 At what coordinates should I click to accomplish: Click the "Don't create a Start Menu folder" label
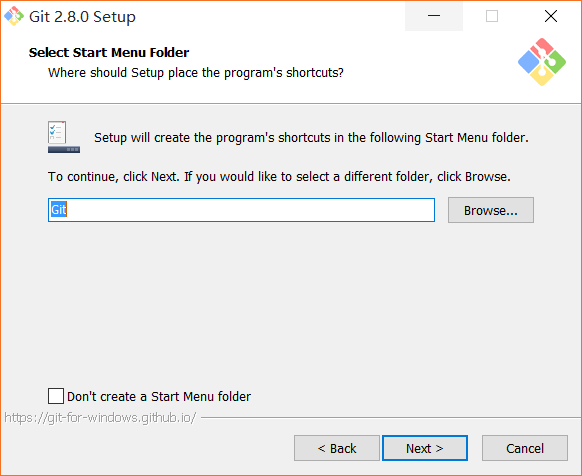(x=159, y=397)
